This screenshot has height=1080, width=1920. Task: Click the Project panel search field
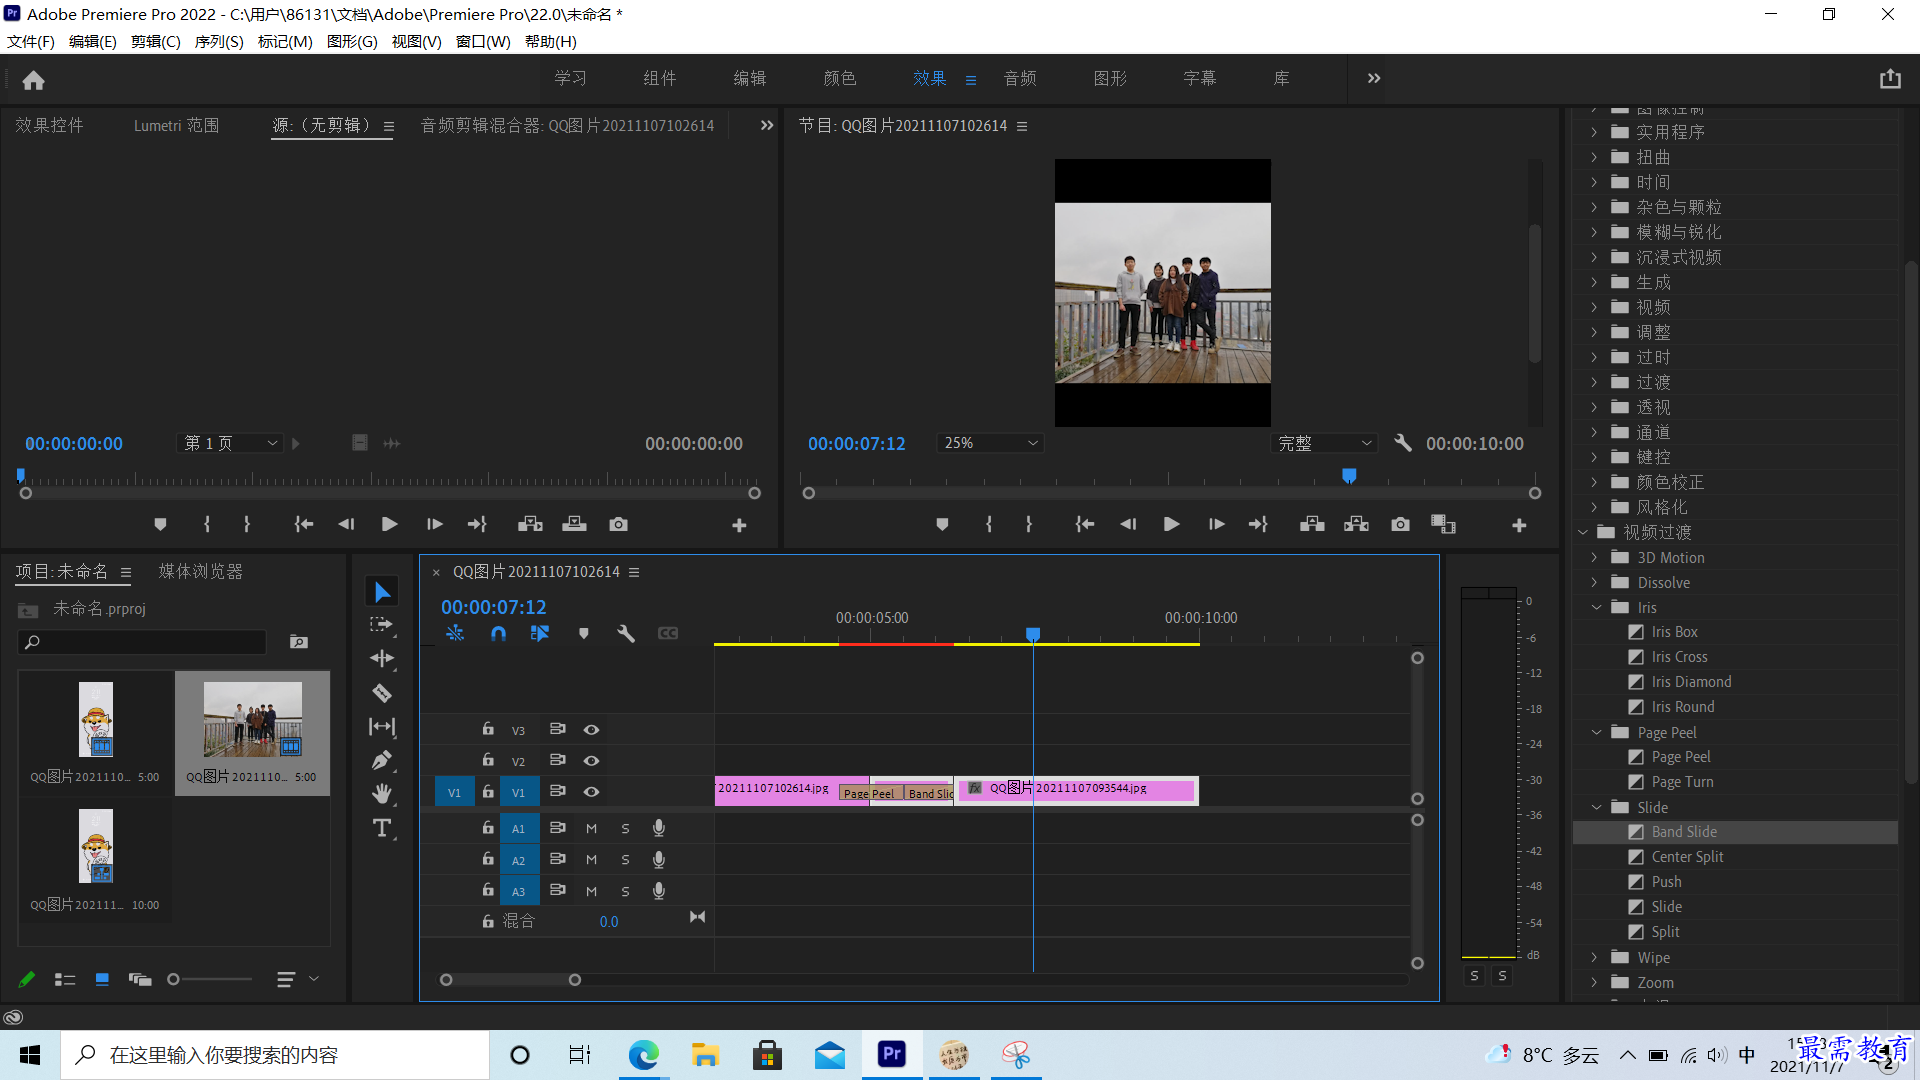coord(143,642)
